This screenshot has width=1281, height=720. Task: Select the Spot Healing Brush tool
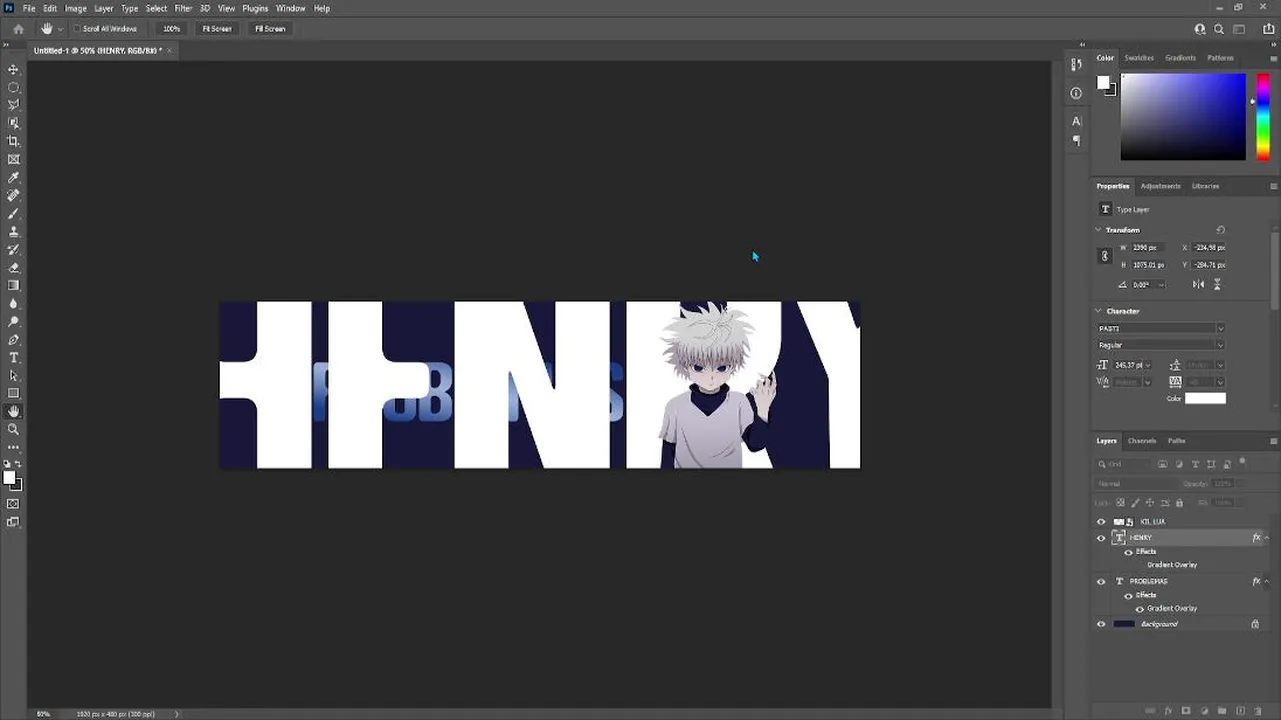point(14,196)
